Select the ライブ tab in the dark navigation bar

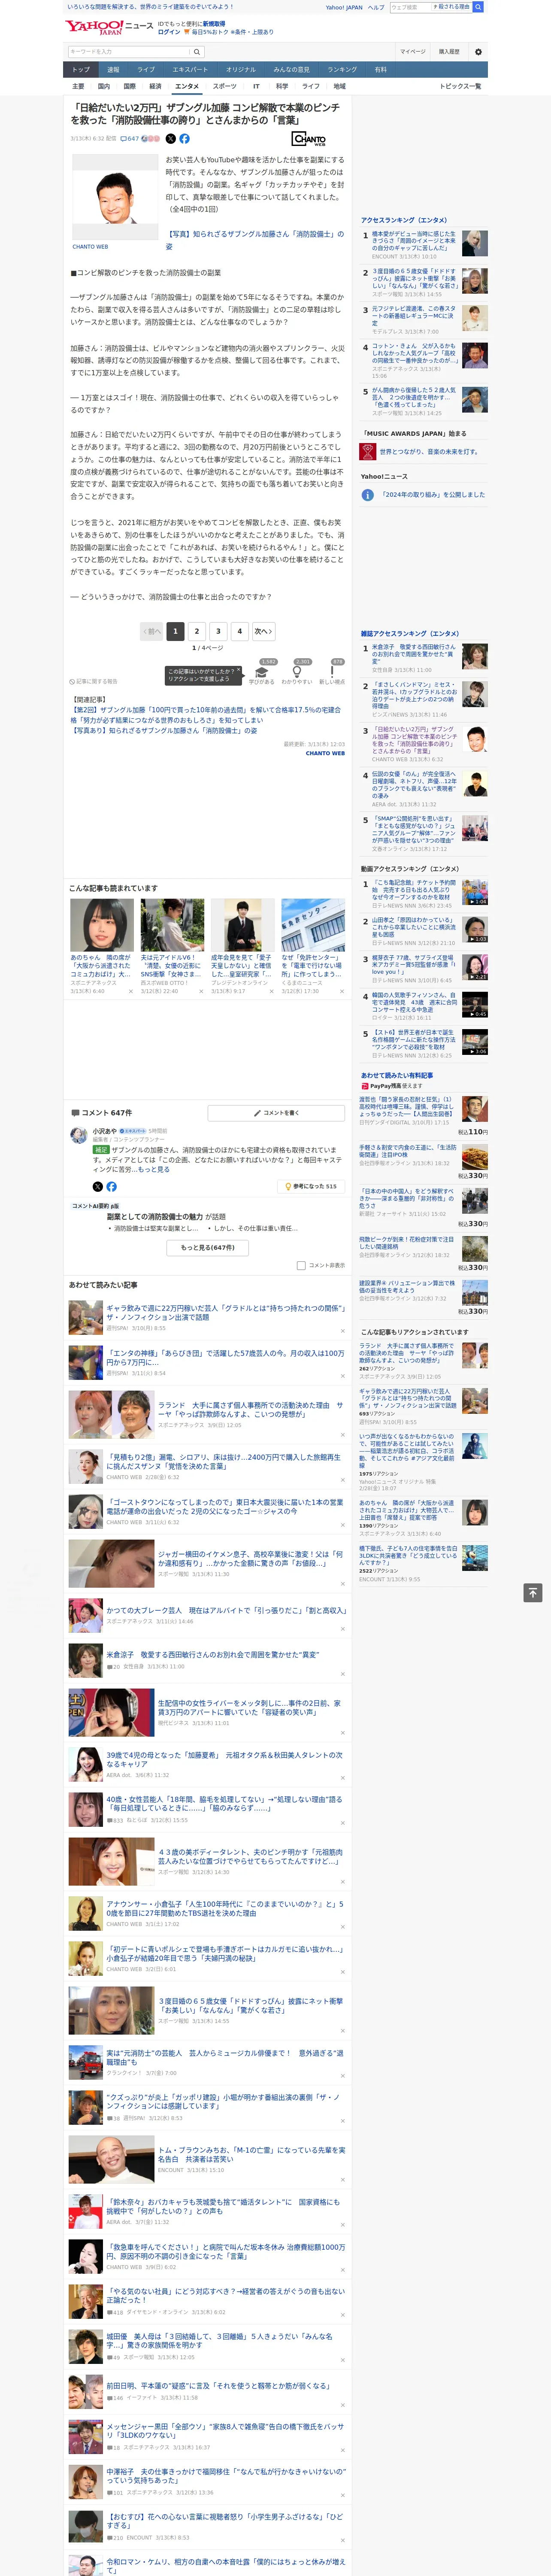click(x=146, y=69)
